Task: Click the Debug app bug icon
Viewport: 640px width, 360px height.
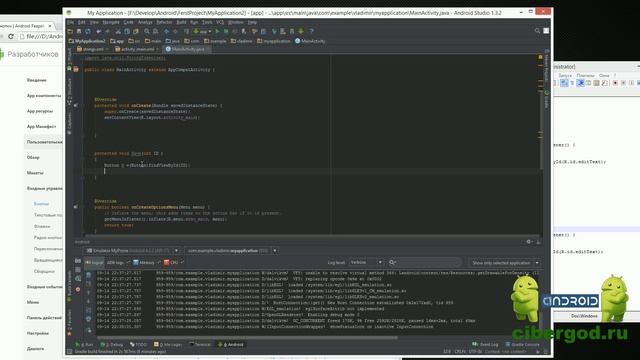Action: [x=226, y=31]
